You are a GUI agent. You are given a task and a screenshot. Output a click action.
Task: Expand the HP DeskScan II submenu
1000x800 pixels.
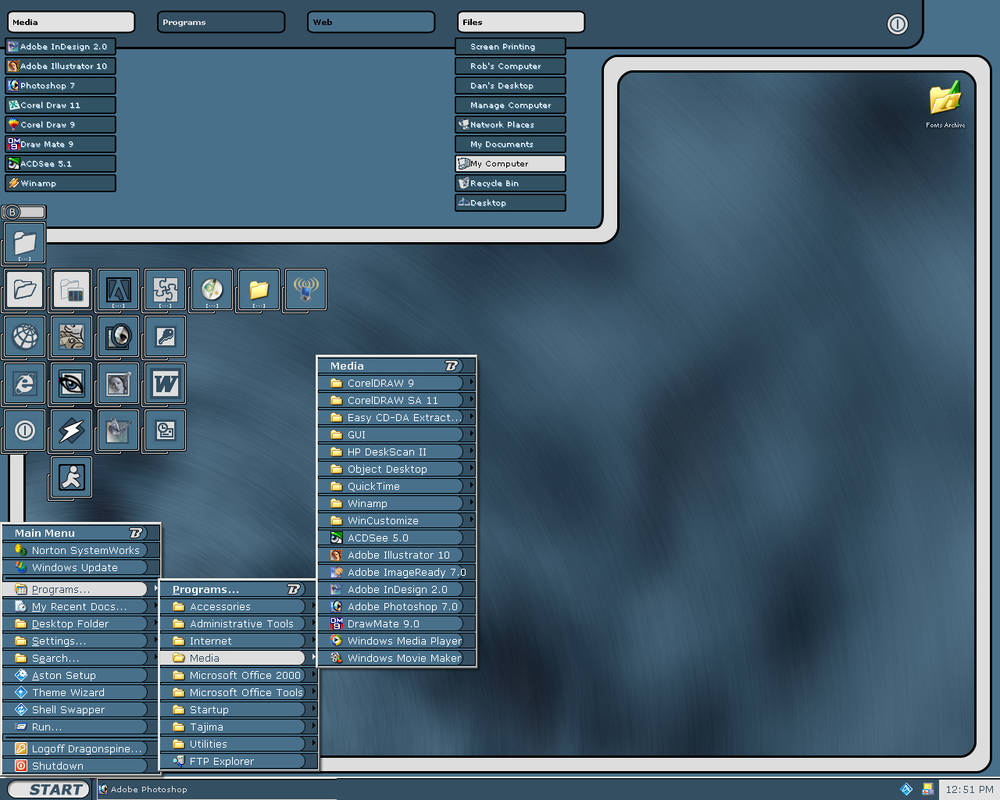[x=396, y=452]
